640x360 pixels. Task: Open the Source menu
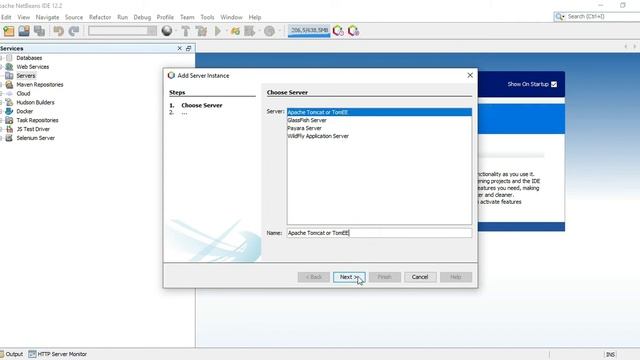point(74,17)
